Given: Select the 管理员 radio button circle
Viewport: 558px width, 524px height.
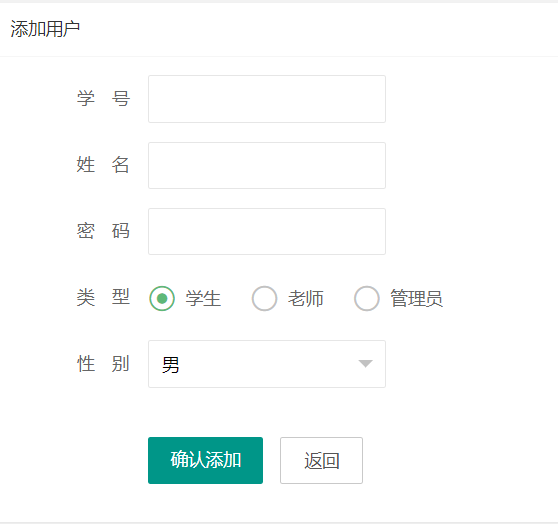Looking at the screenshot, I should pos(367,298).
